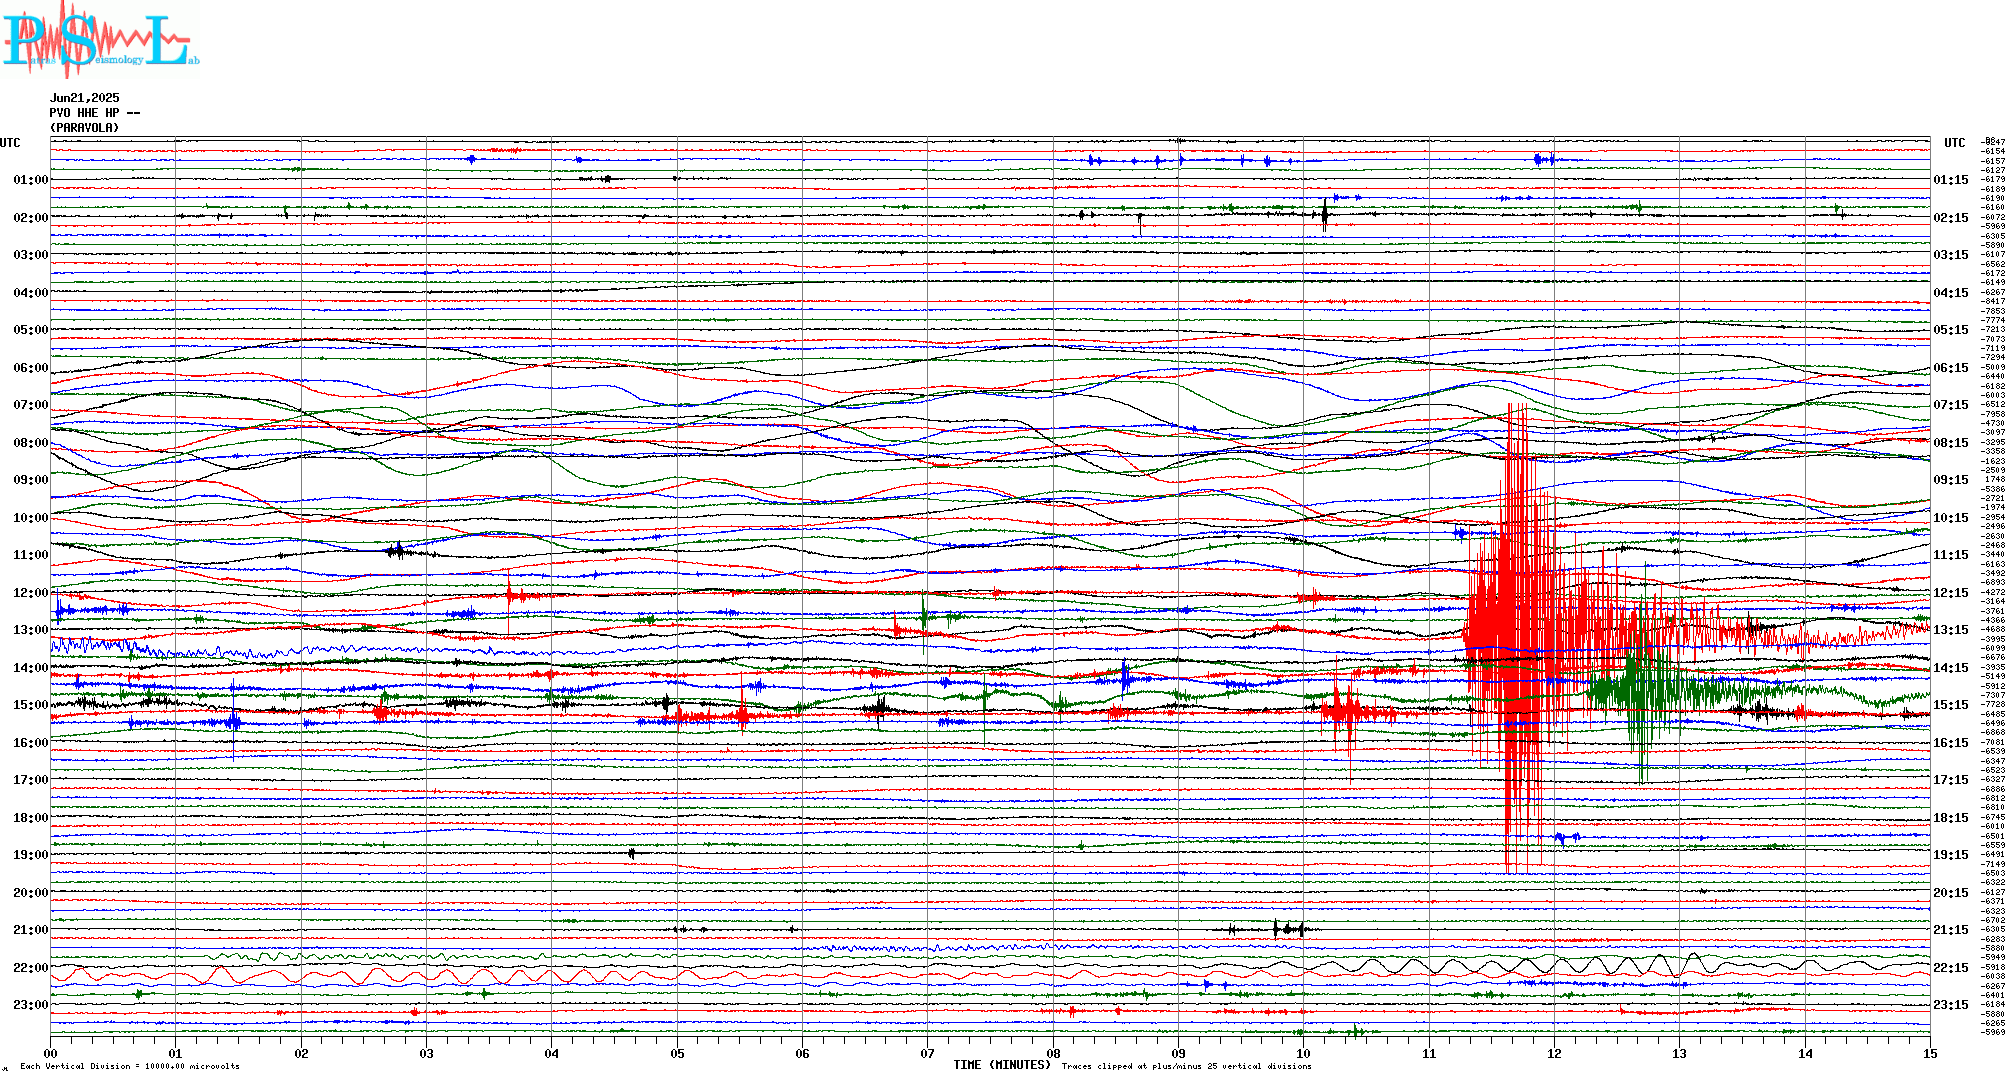Click the 01:00 hour label

[31, 180]
